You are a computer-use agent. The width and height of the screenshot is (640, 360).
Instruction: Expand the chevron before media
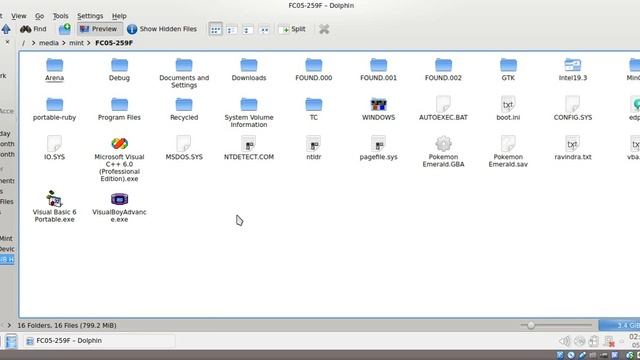tap(33, 43)
